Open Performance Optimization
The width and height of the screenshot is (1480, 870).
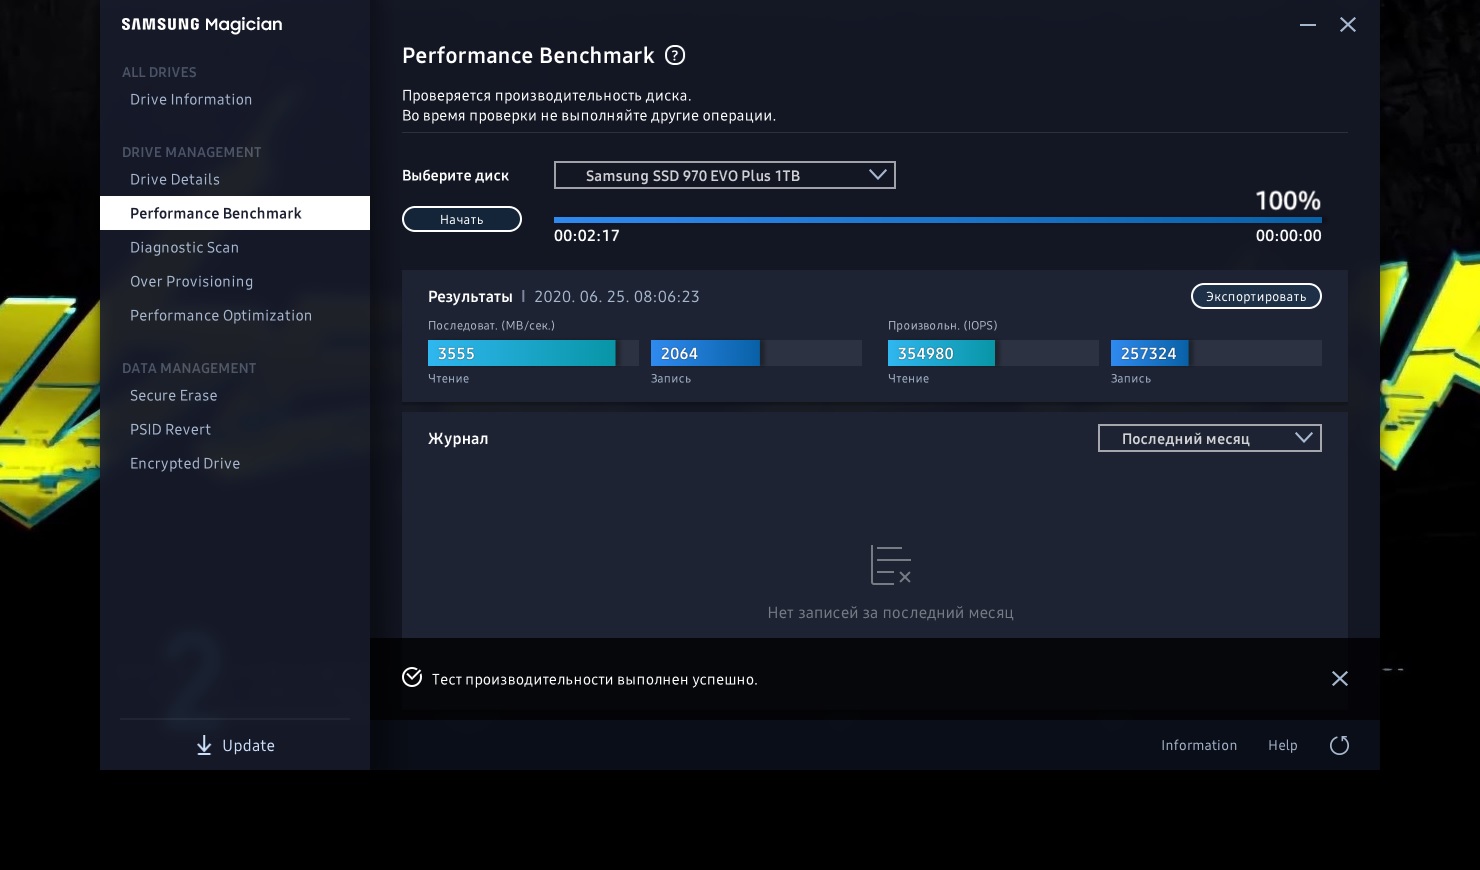pos(221,315)
